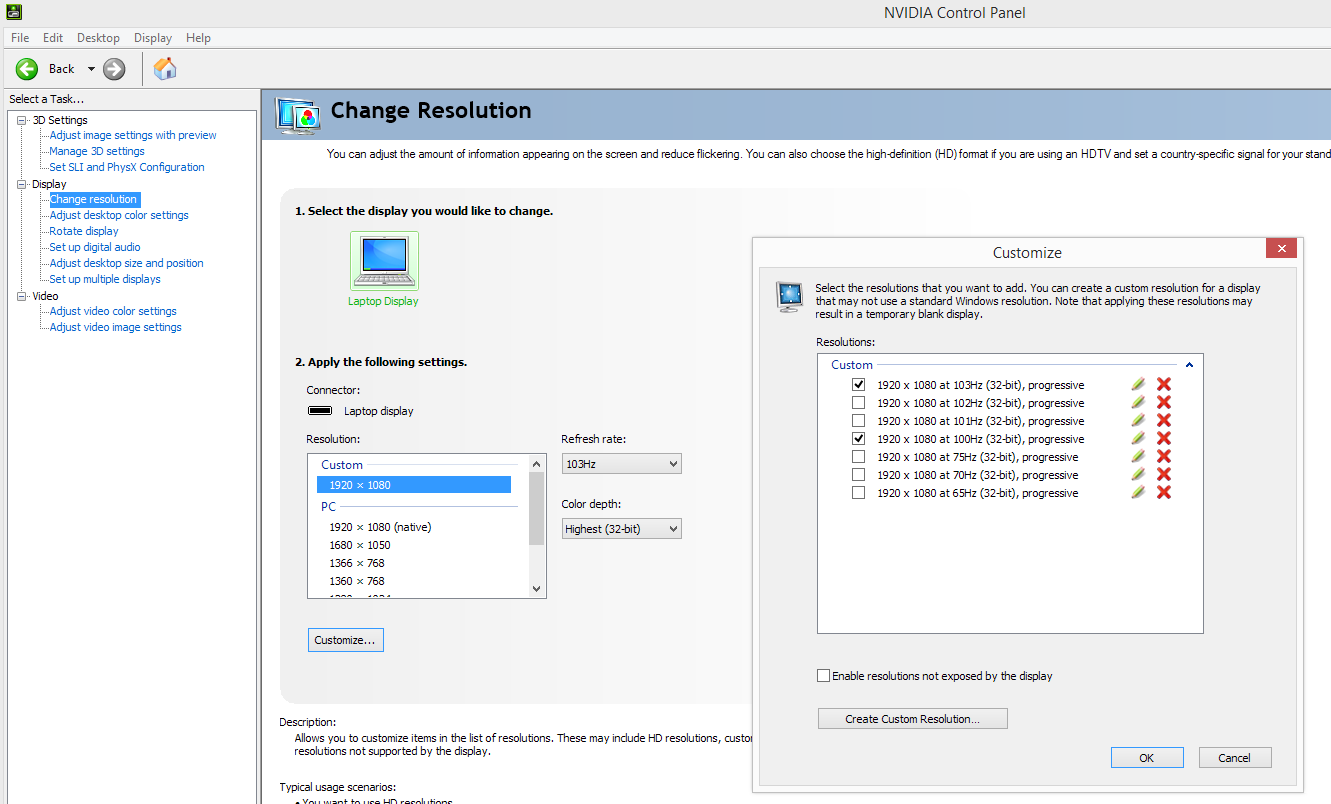
Task: Uncheck the 1920 x 1080 at 100Hz checkbox
Action: (858, 439)
